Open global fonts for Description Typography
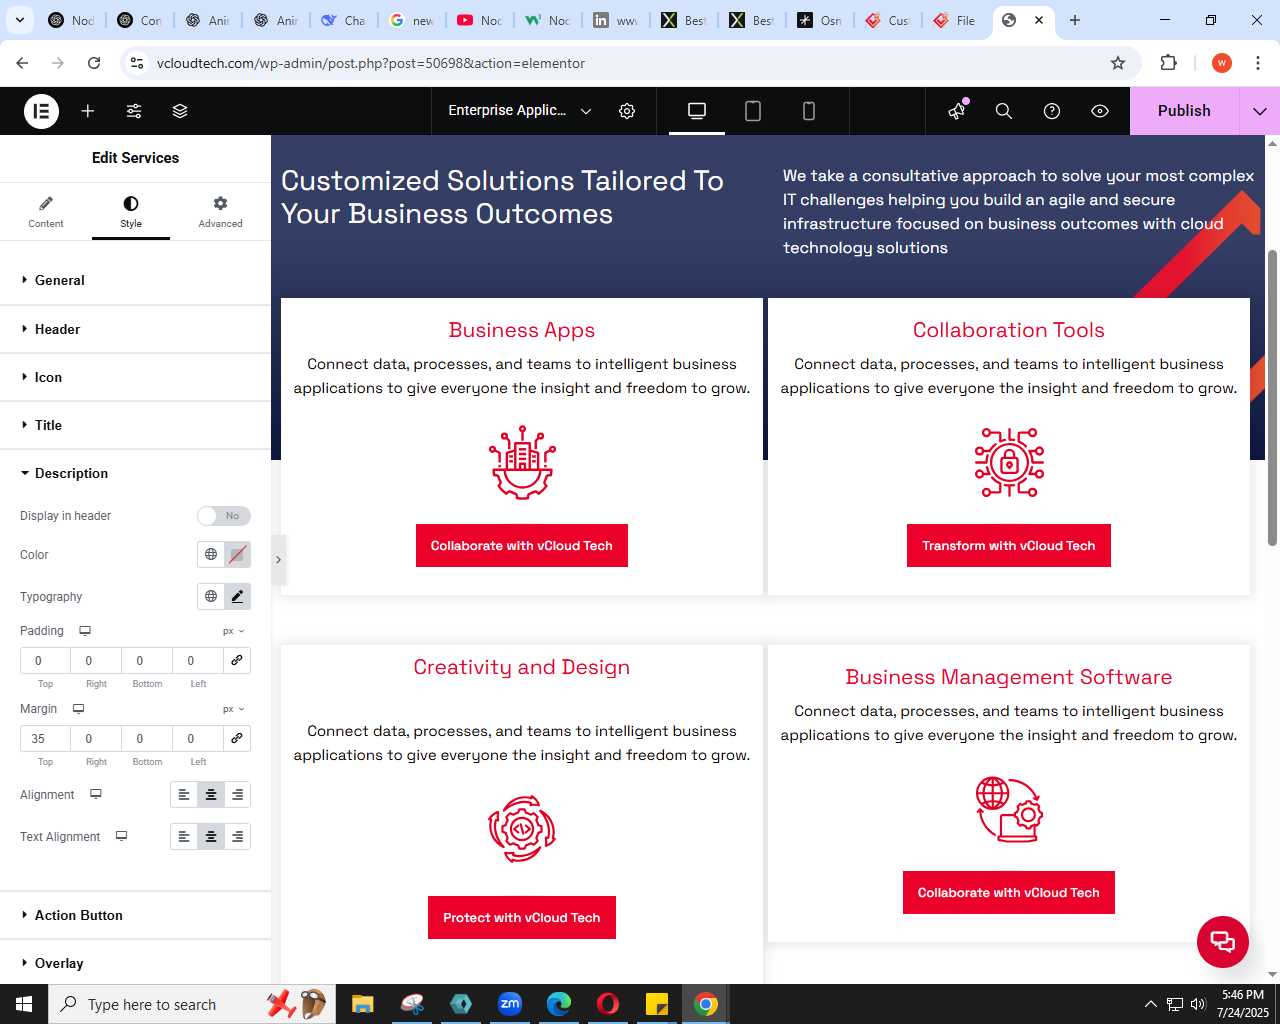The width and height of the screenshot is (1280, 1024). 211,596
